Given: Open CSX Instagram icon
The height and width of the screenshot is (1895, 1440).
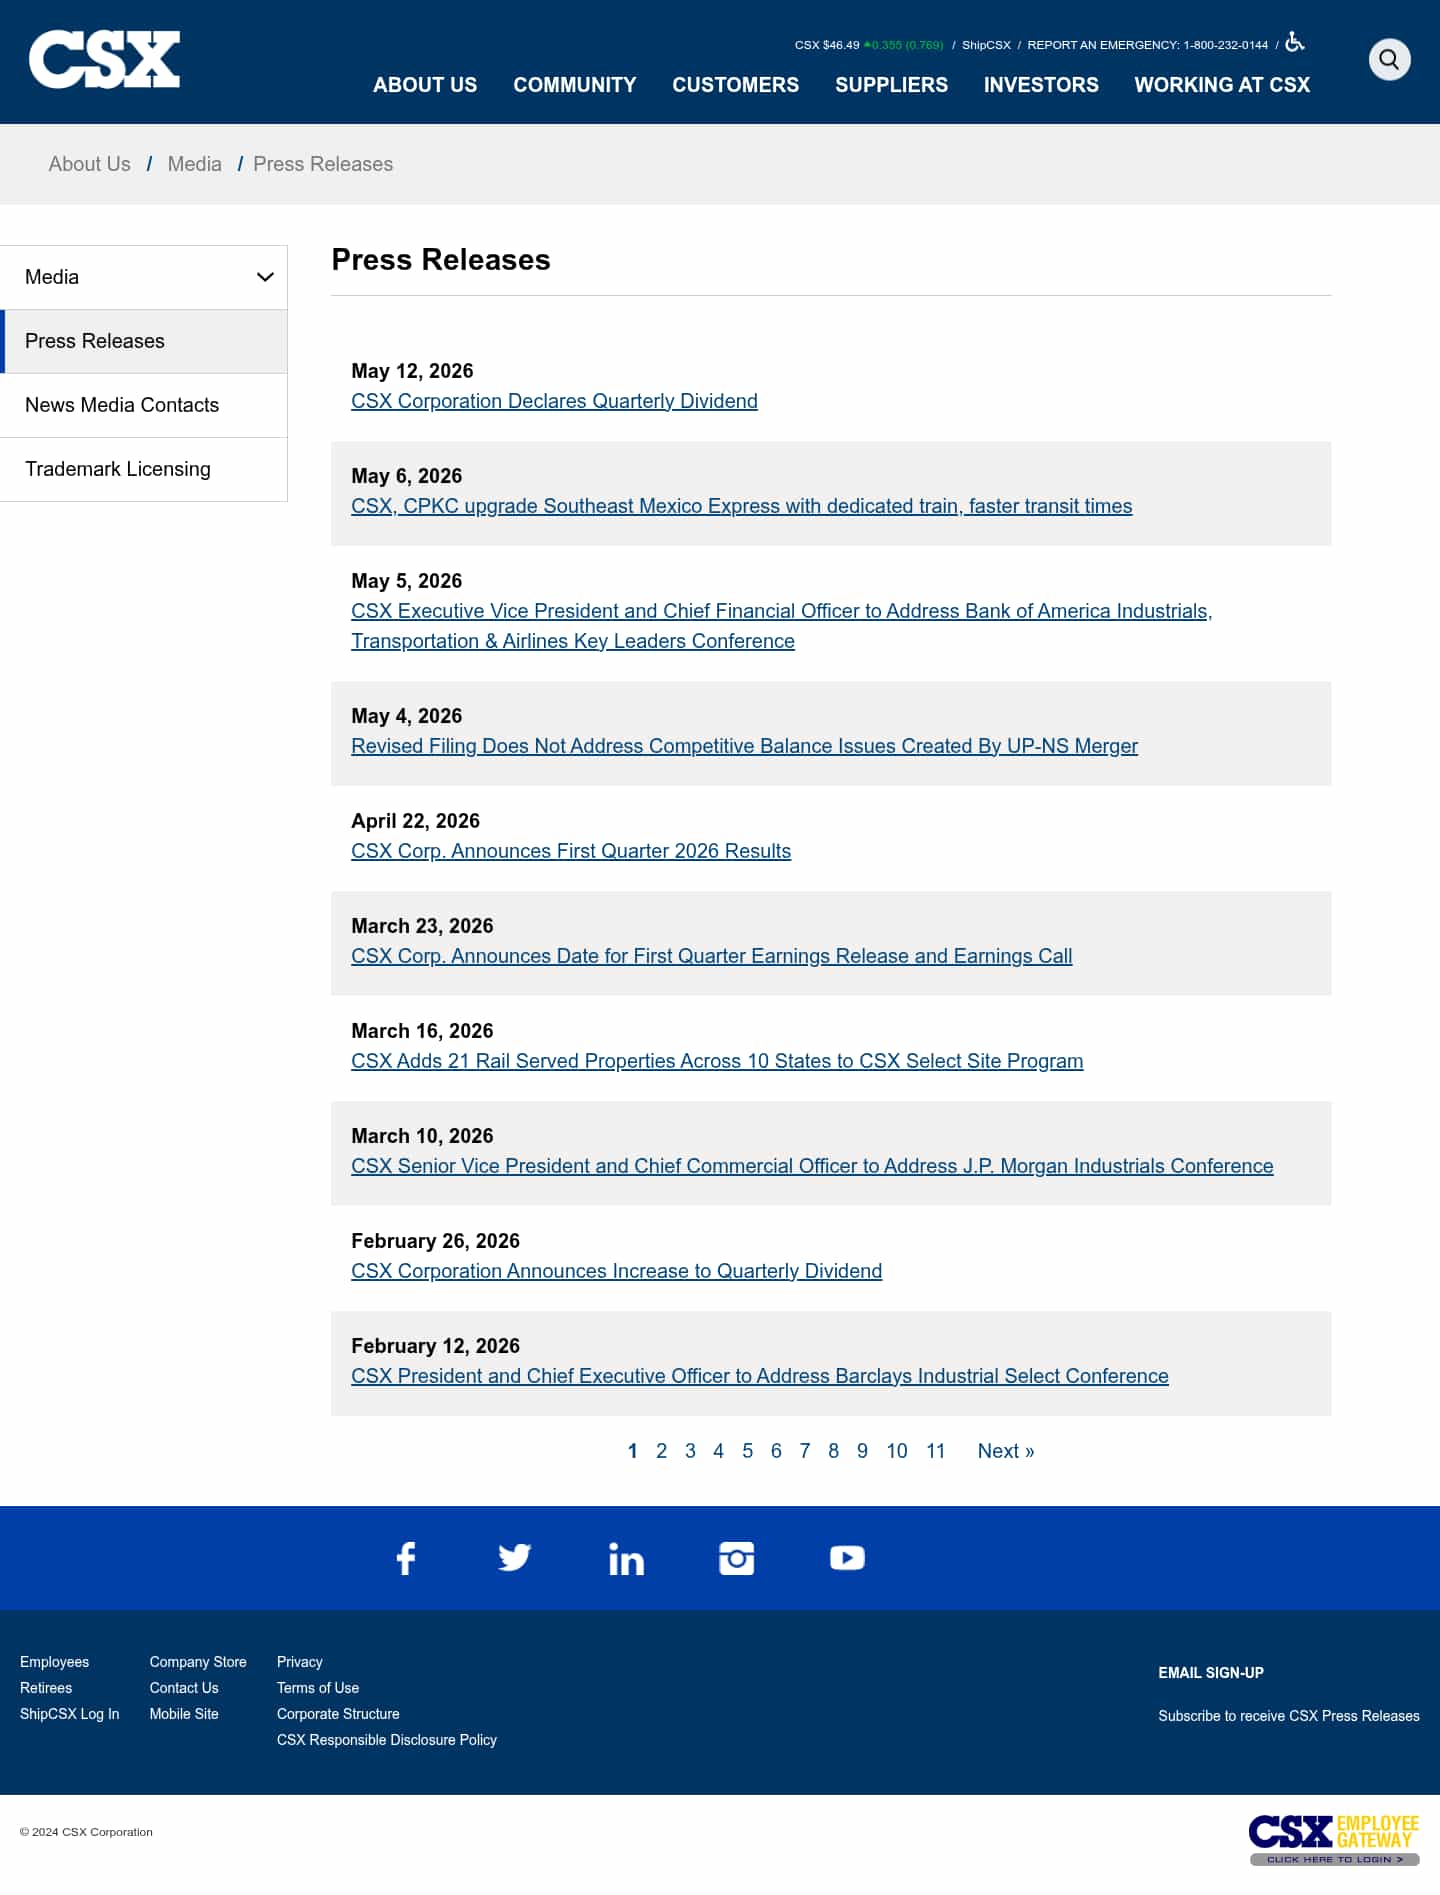Looking at the screenshot, I should (737, 1558).
